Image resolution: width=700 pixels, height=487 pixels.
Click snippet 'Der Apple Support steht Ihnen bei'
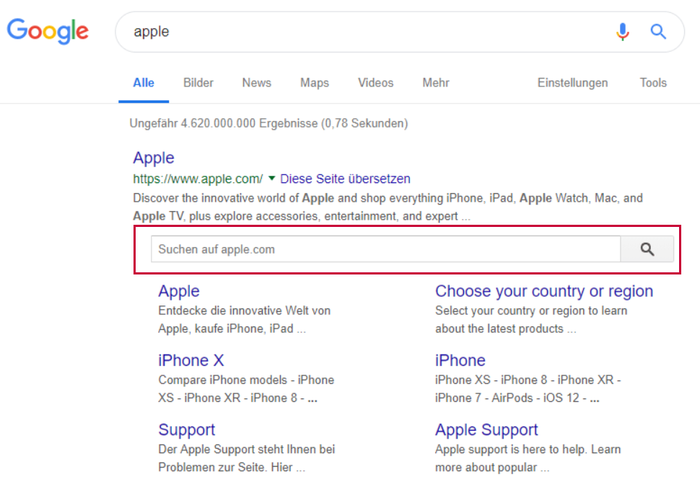click(x=246, y=449)
